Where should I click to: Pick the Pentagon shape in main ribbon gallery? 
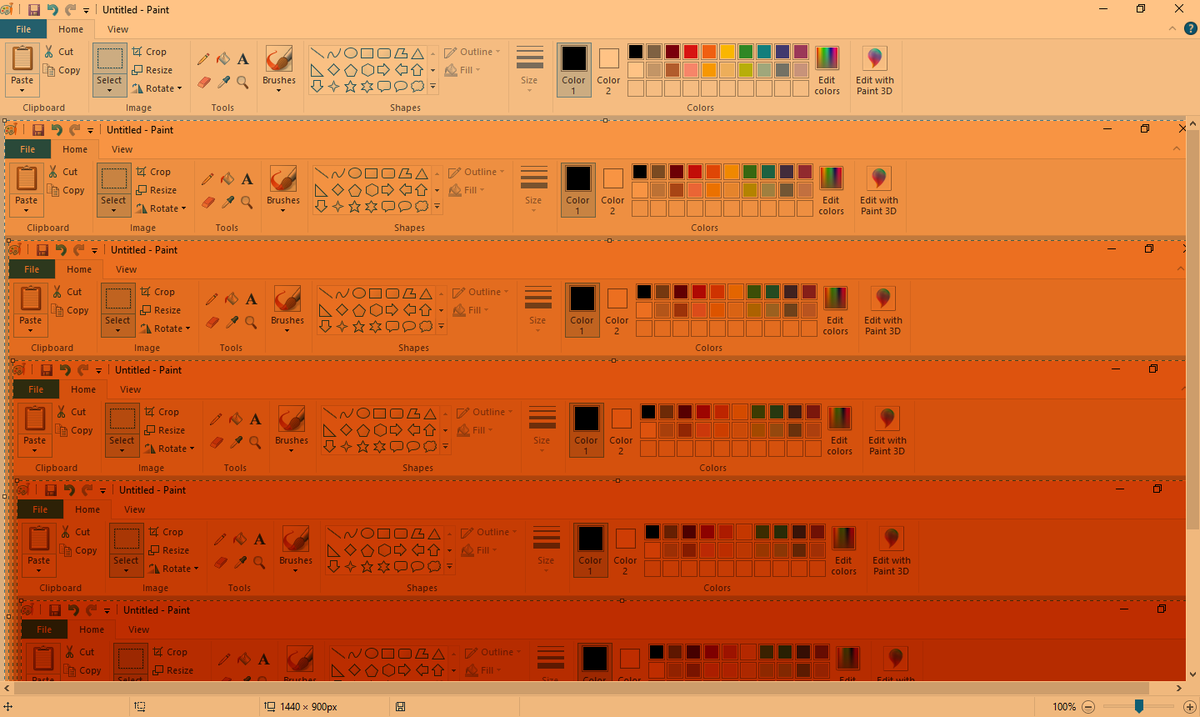[x=350, y=70]
